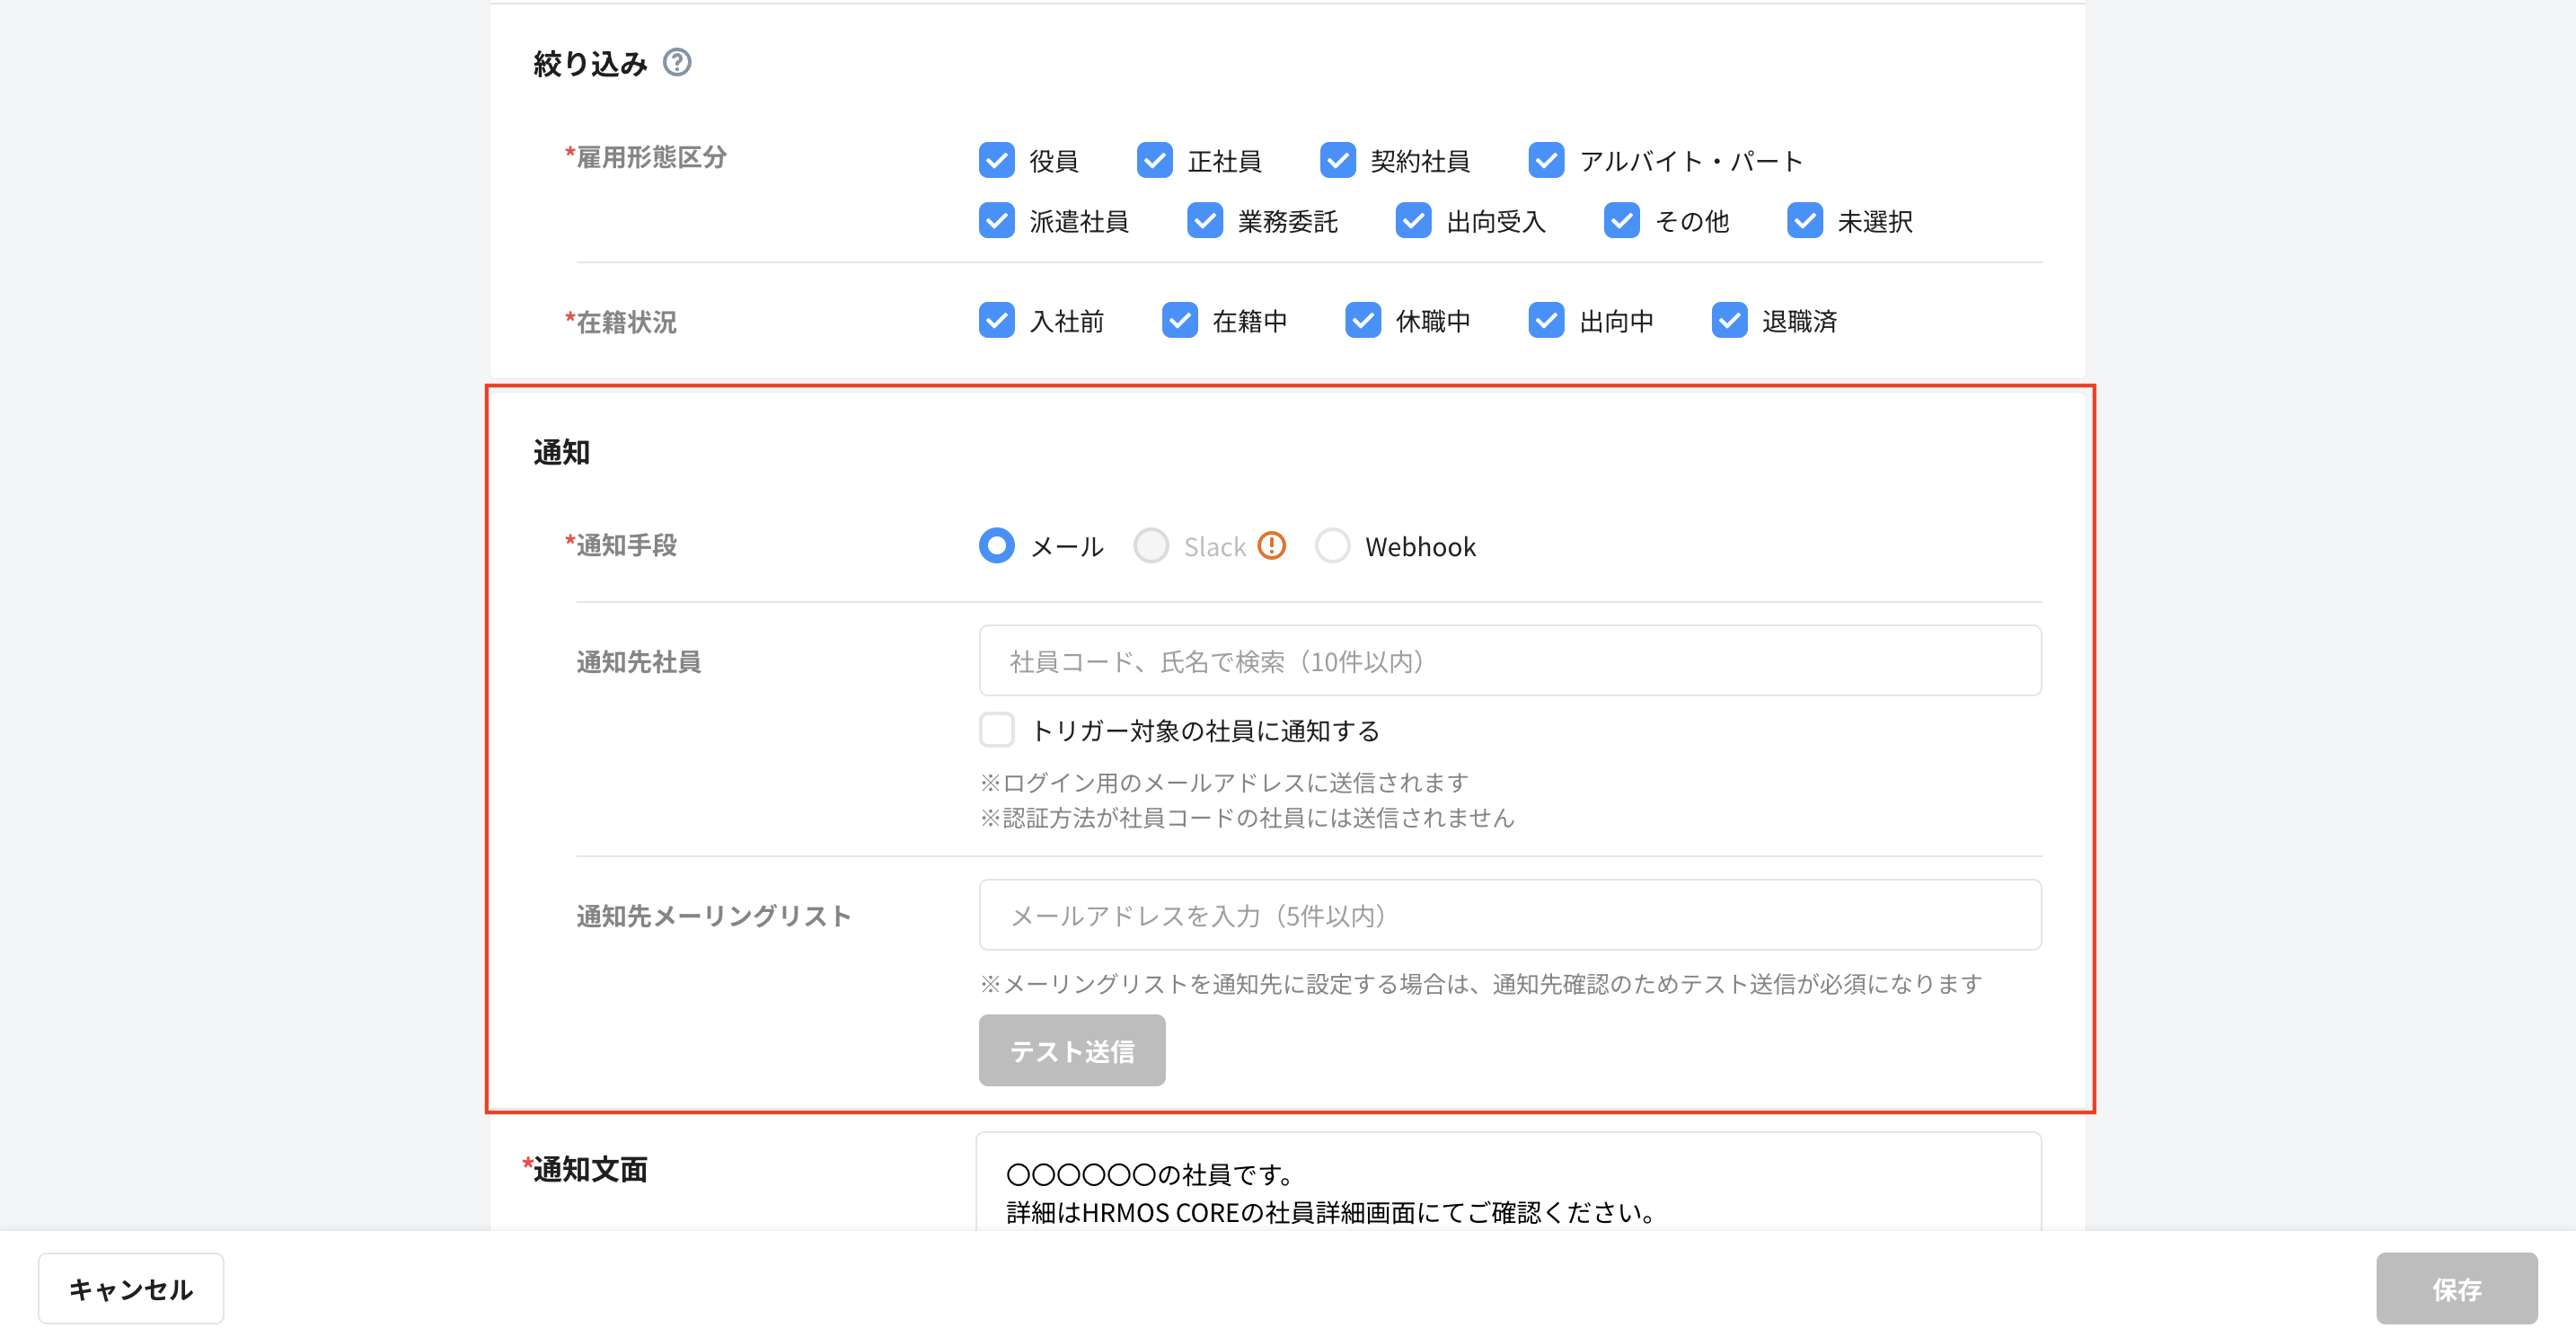Image resolution: width=2576 pixels, height=1337 pixels.
Task: Click the Slack warning exclamation icon
Action: [1271, 545]
